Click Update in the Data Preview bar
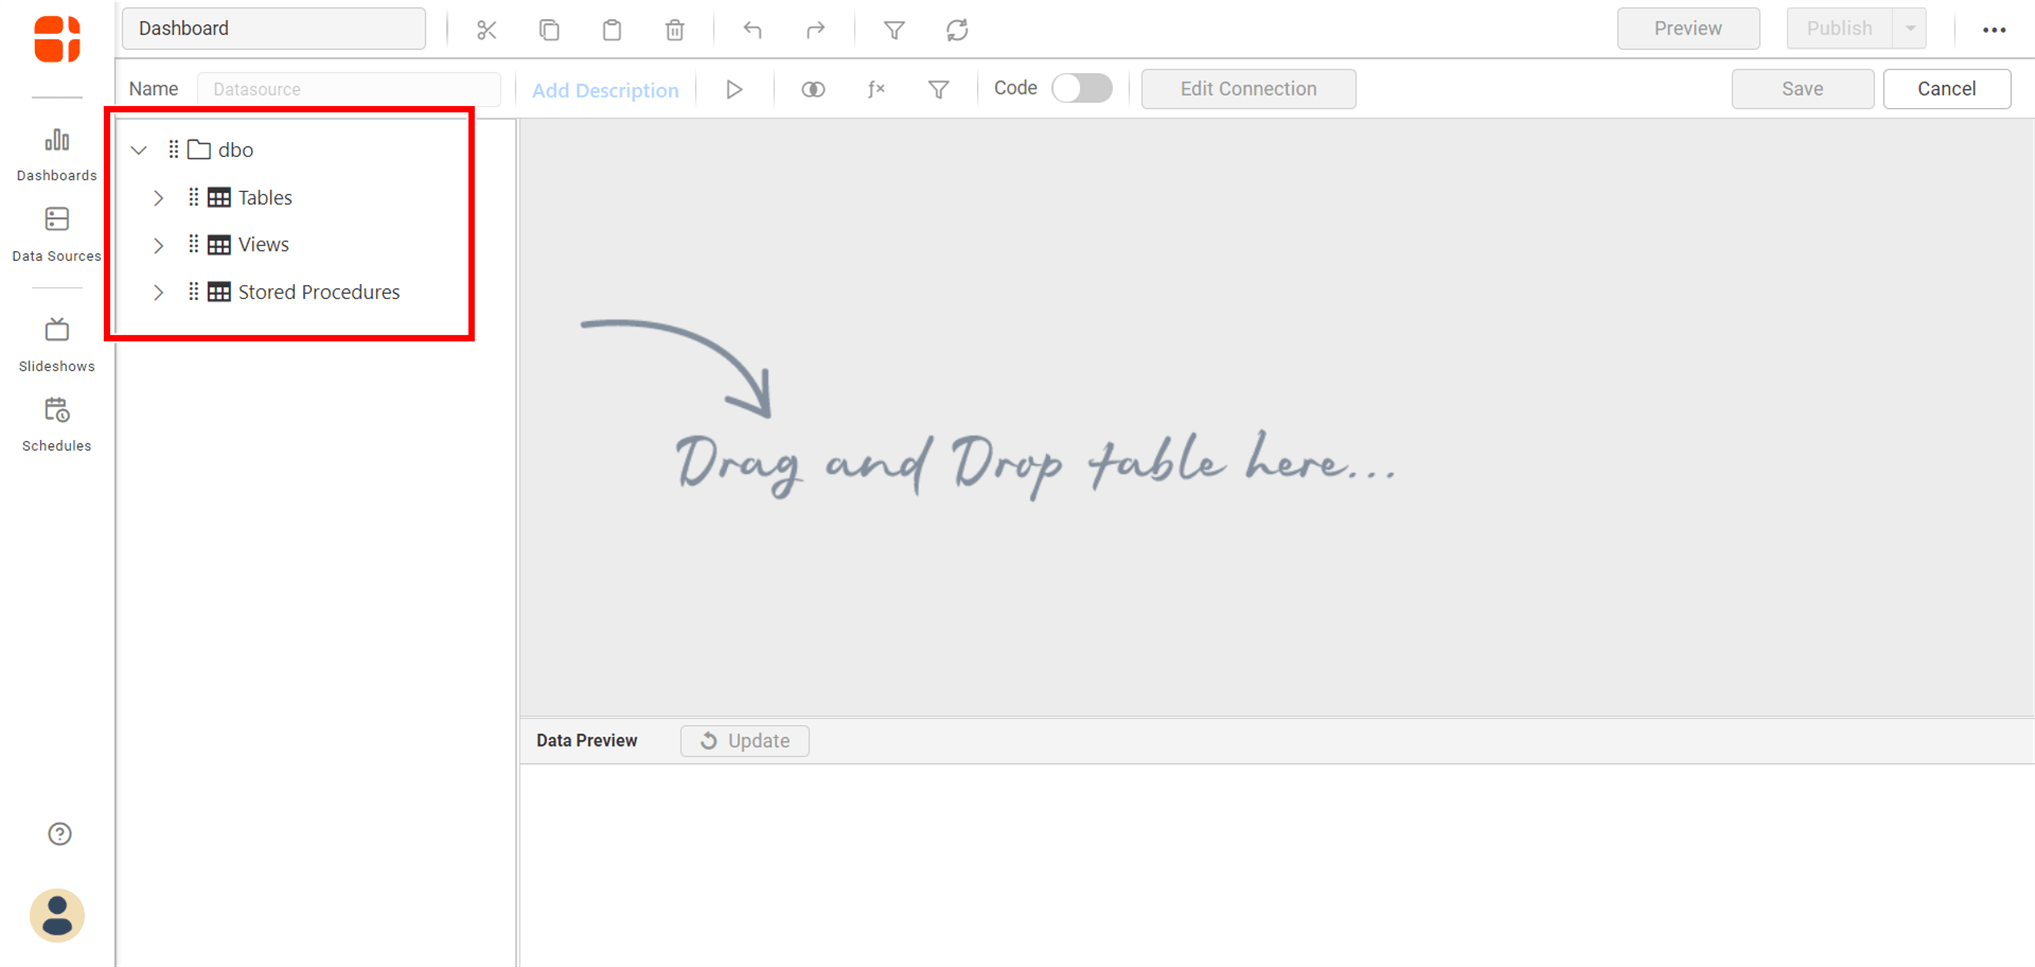The height and width of the screenshot is (967, 2035). [x=744, y=740]
